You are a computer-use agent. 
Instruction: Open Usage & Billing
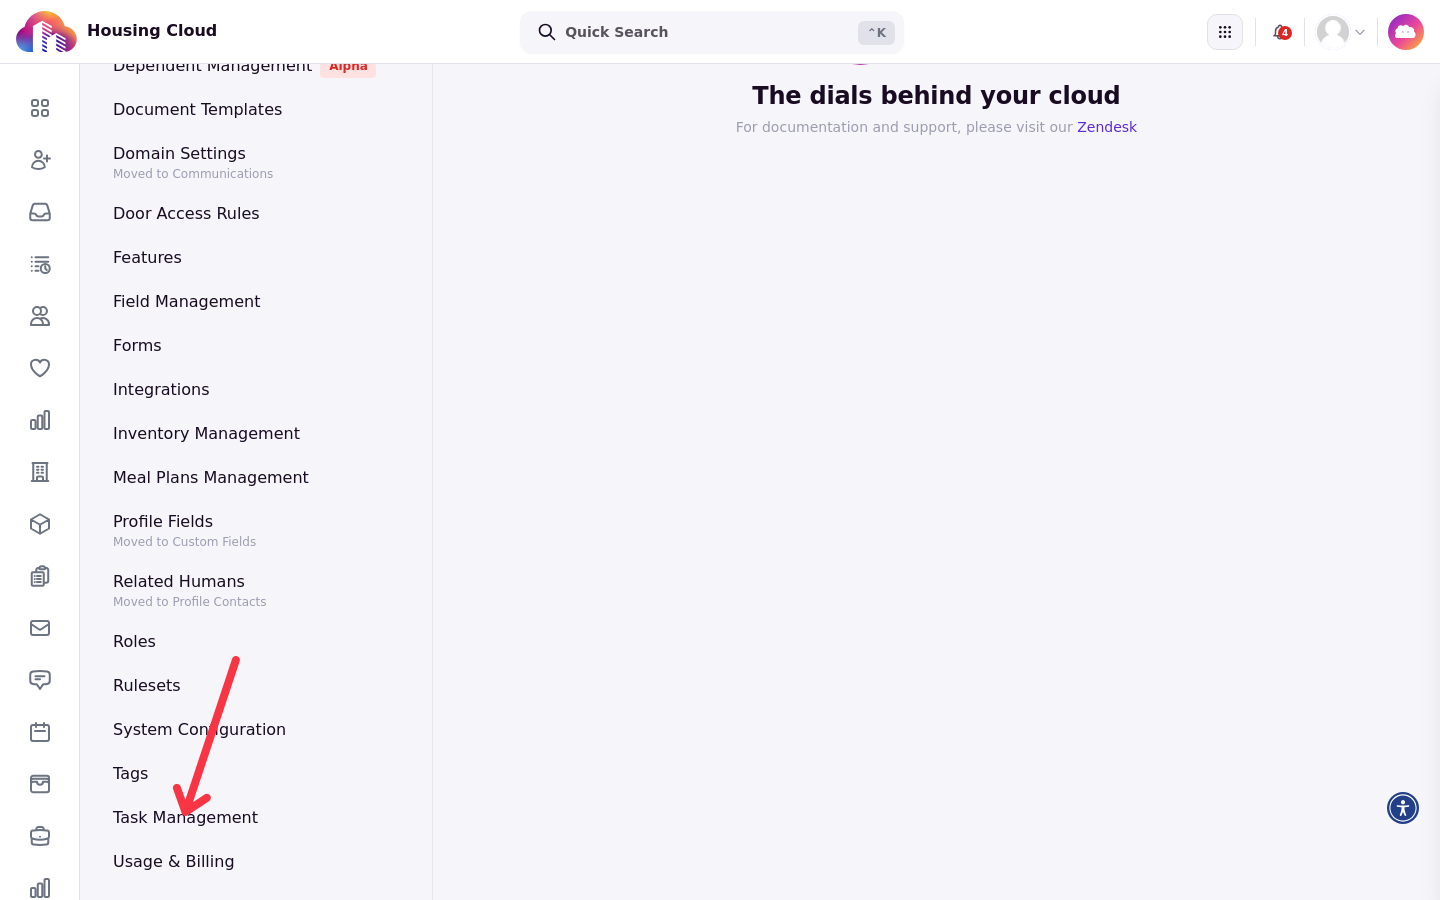(173, 861)
